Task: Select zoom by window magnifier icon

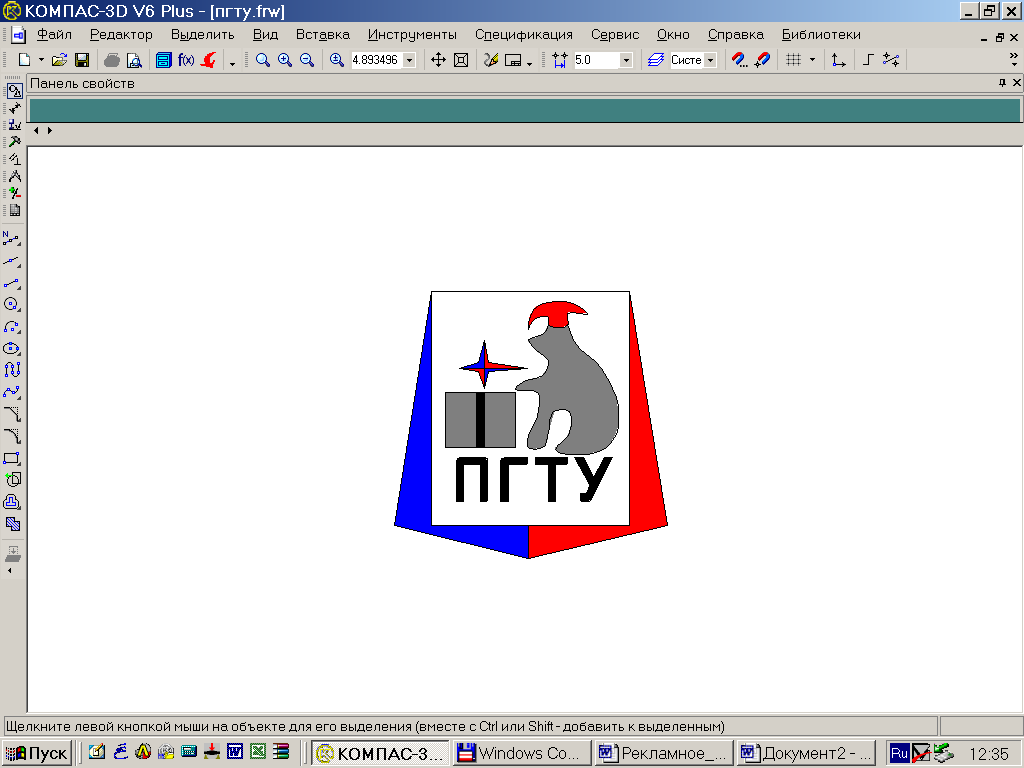Action: click(x=263, y=60)
